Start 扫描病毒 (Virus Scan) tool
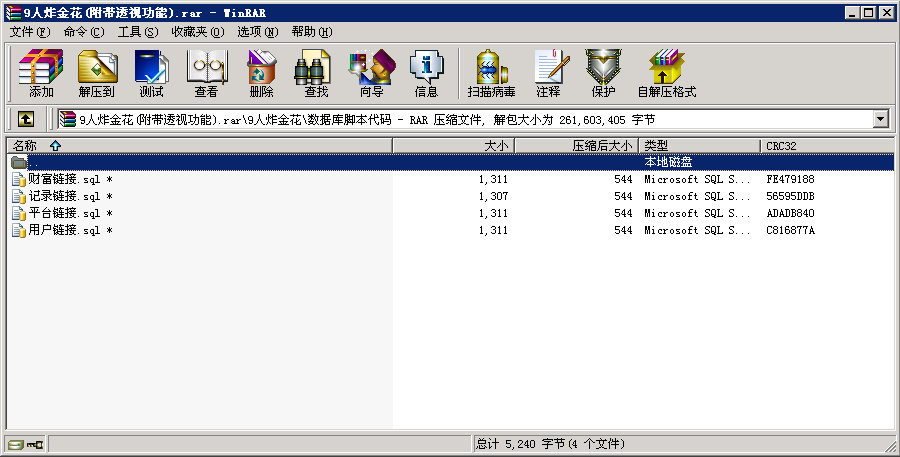 pos(491,72)
